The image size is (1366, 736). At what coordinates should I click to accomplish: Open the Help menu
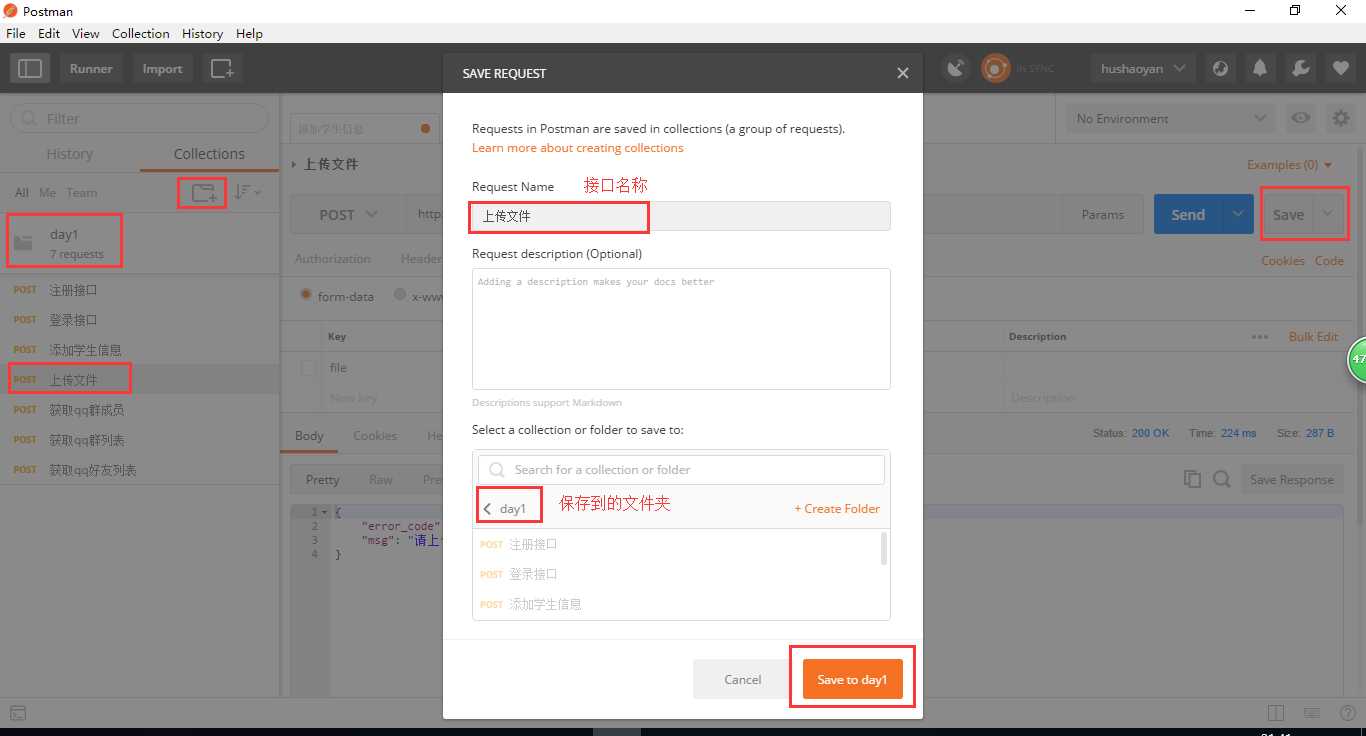point(249,33)
